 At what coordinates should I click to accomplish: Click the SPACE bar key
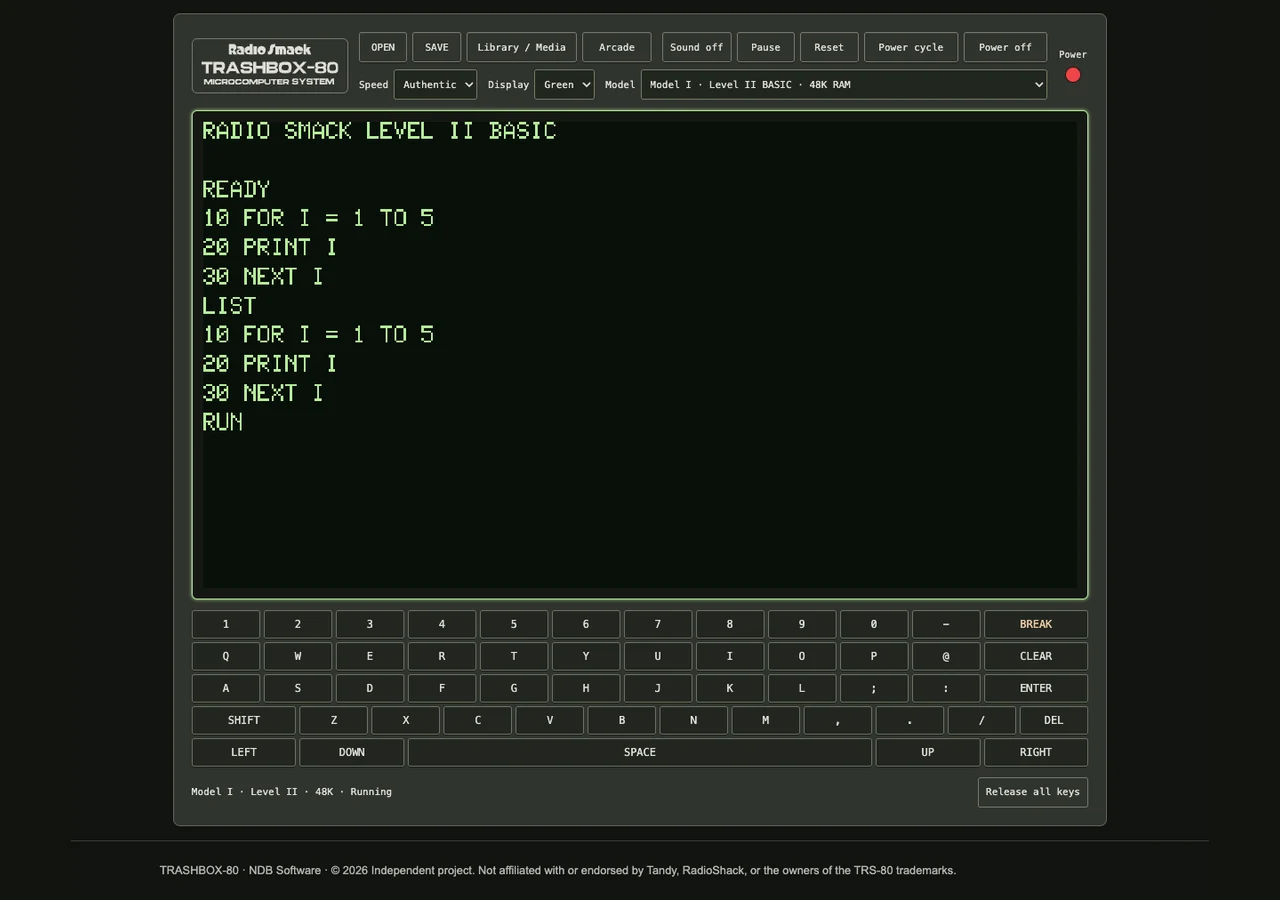(640, 752)
